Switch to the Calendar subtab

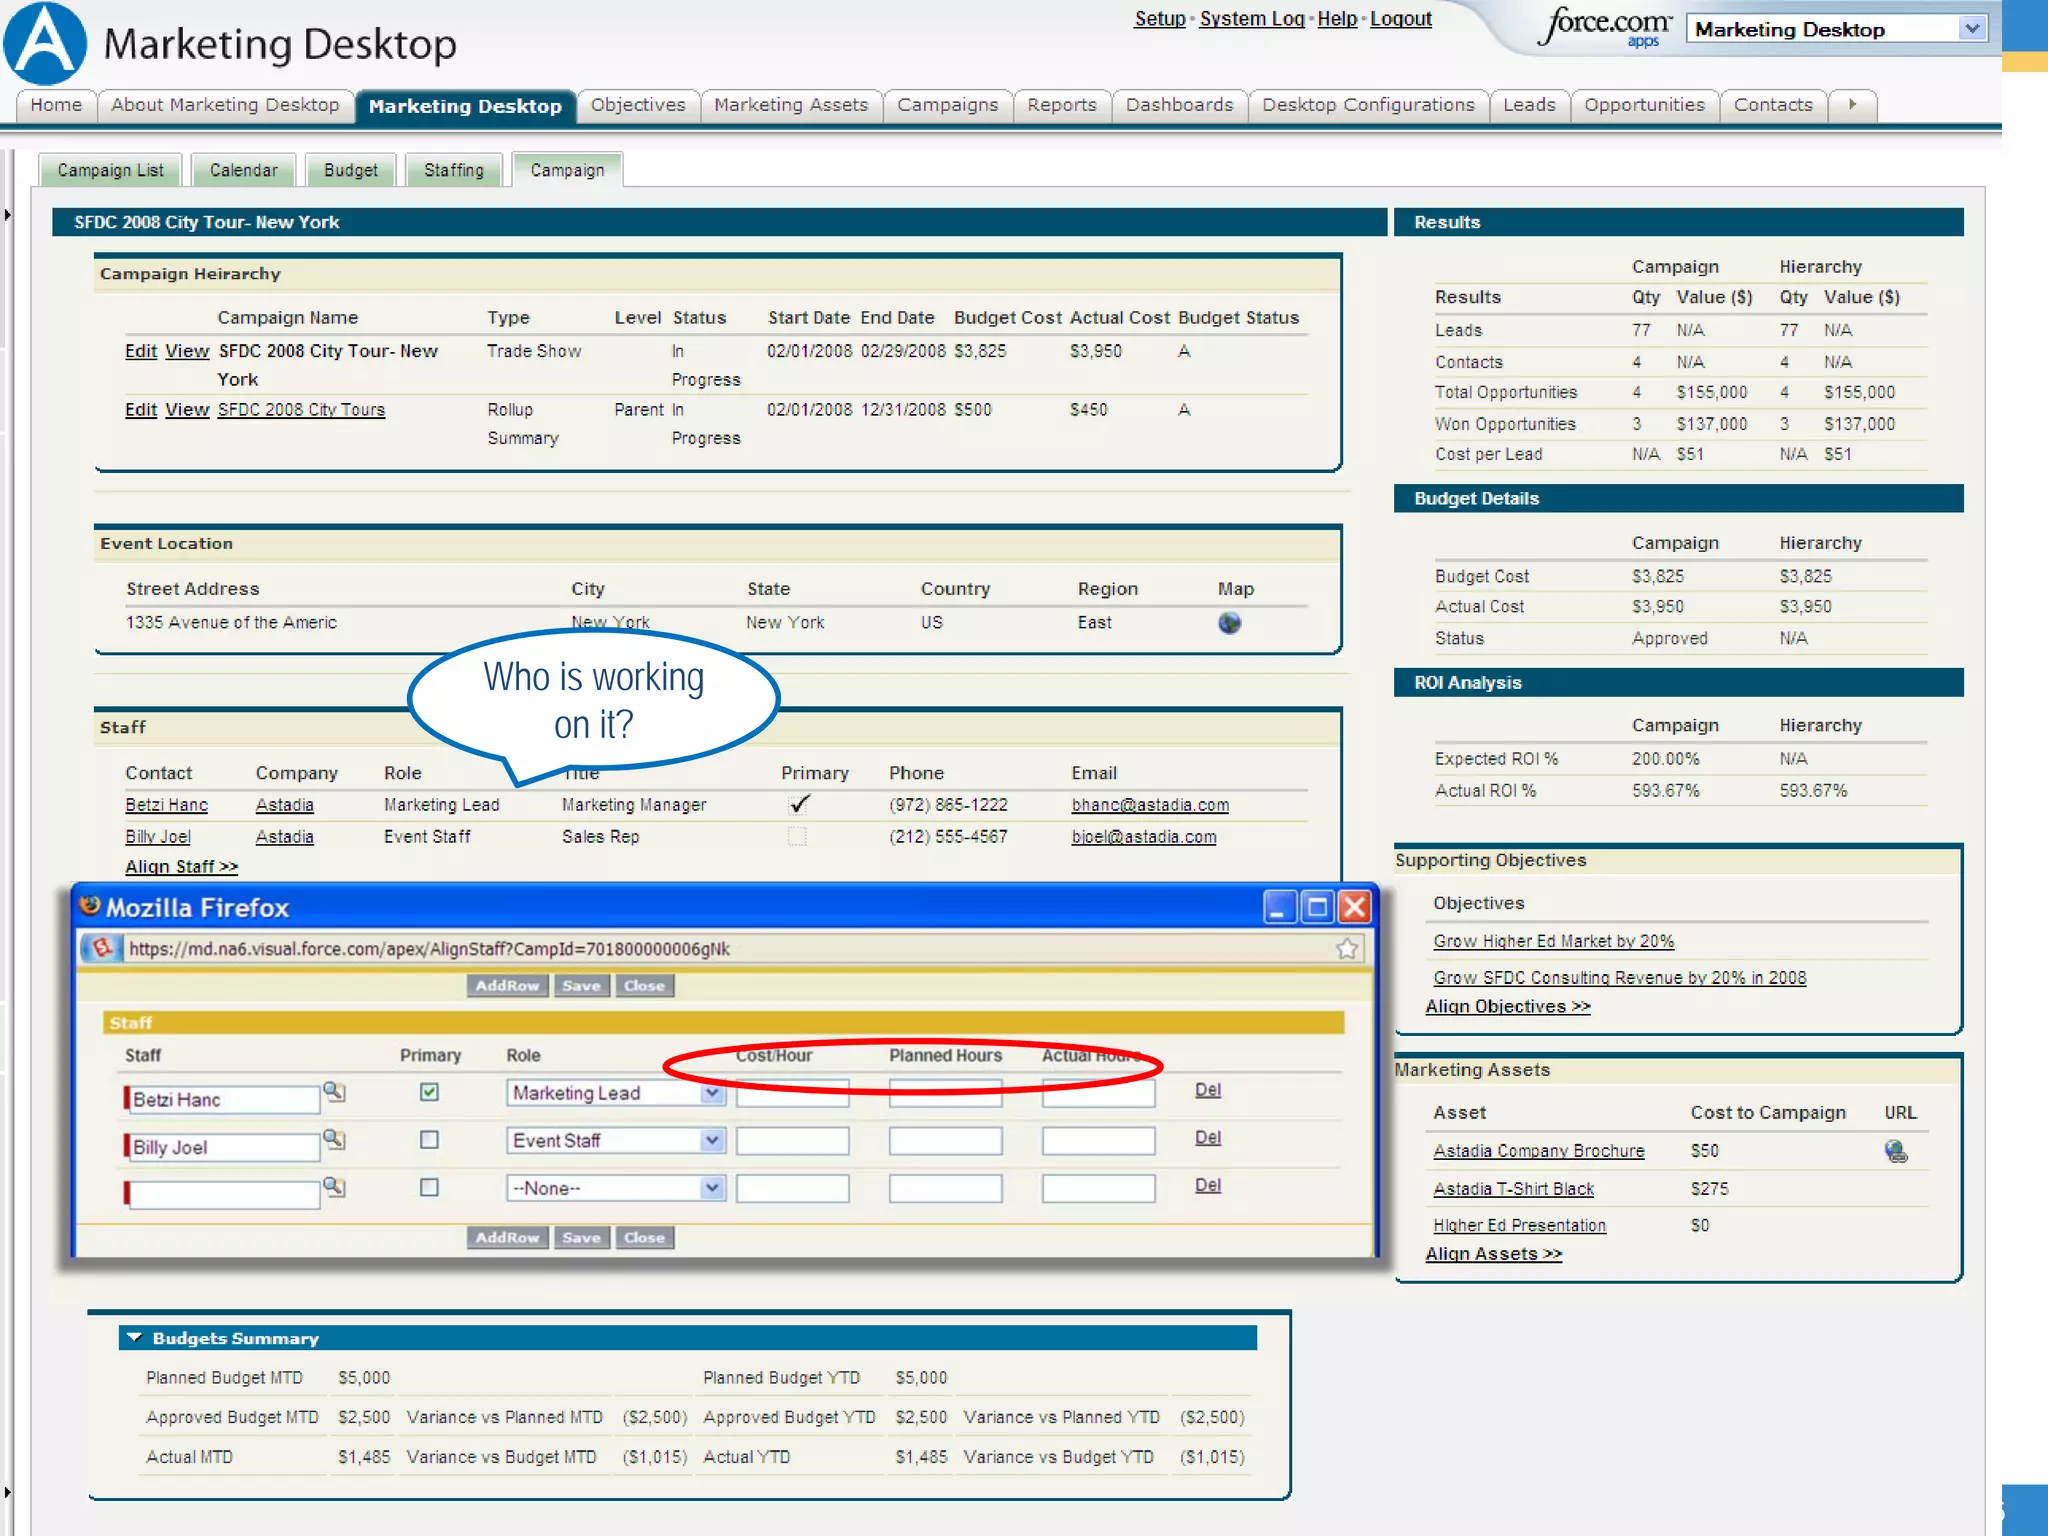point(243,170)
